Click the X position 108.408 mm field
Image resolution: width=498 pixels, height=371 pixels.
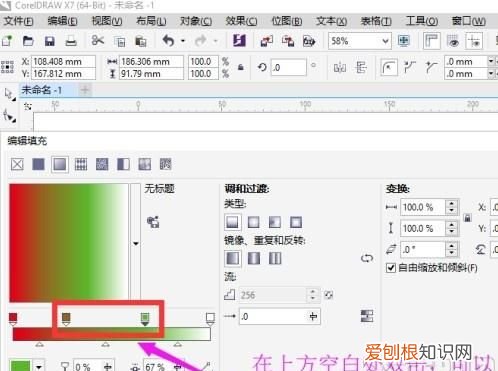click(63, 62)
